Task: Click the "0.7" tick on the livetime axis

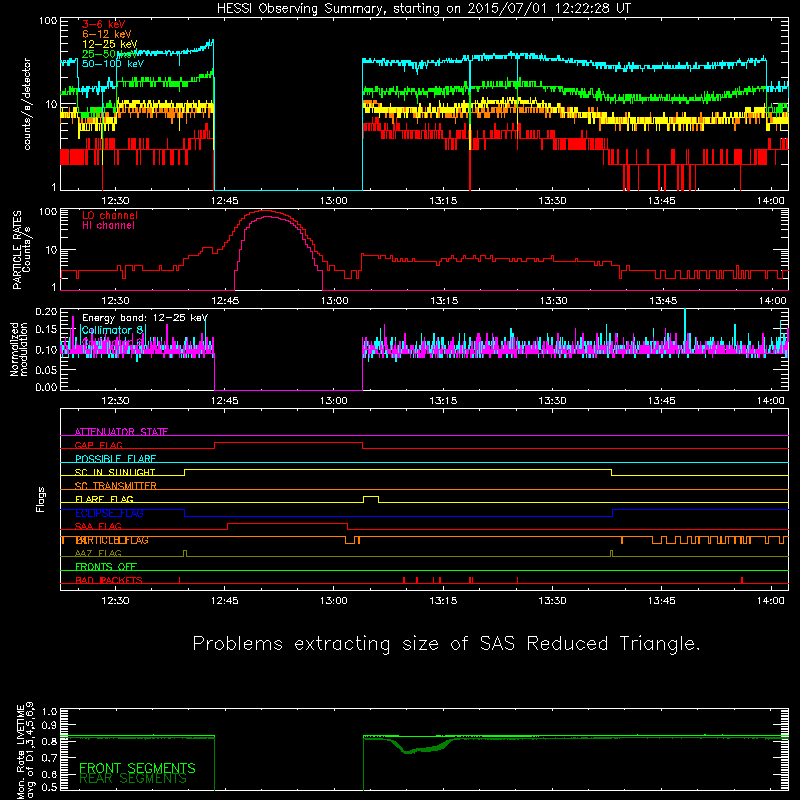Action: pos(49,758)
